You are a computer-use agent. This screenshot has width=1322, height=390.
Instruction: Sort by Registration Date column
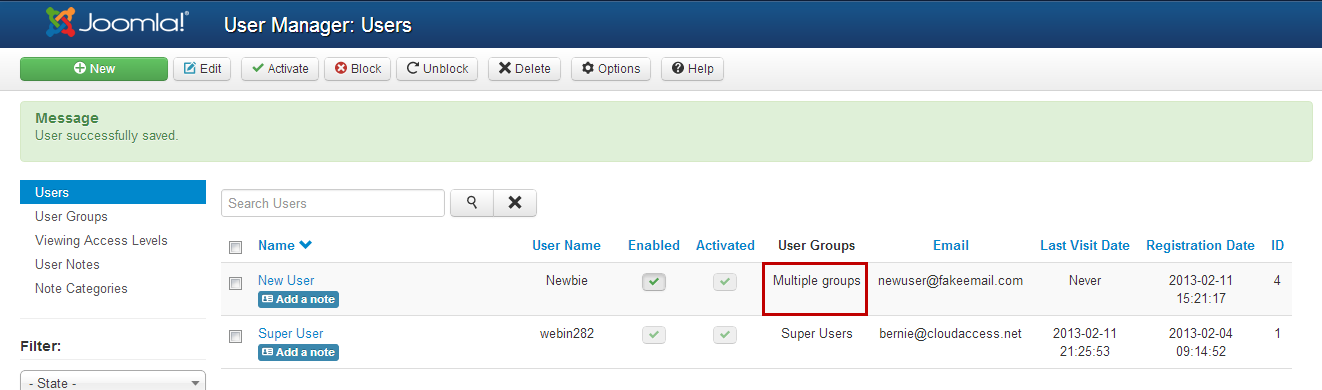[1200, 245]
